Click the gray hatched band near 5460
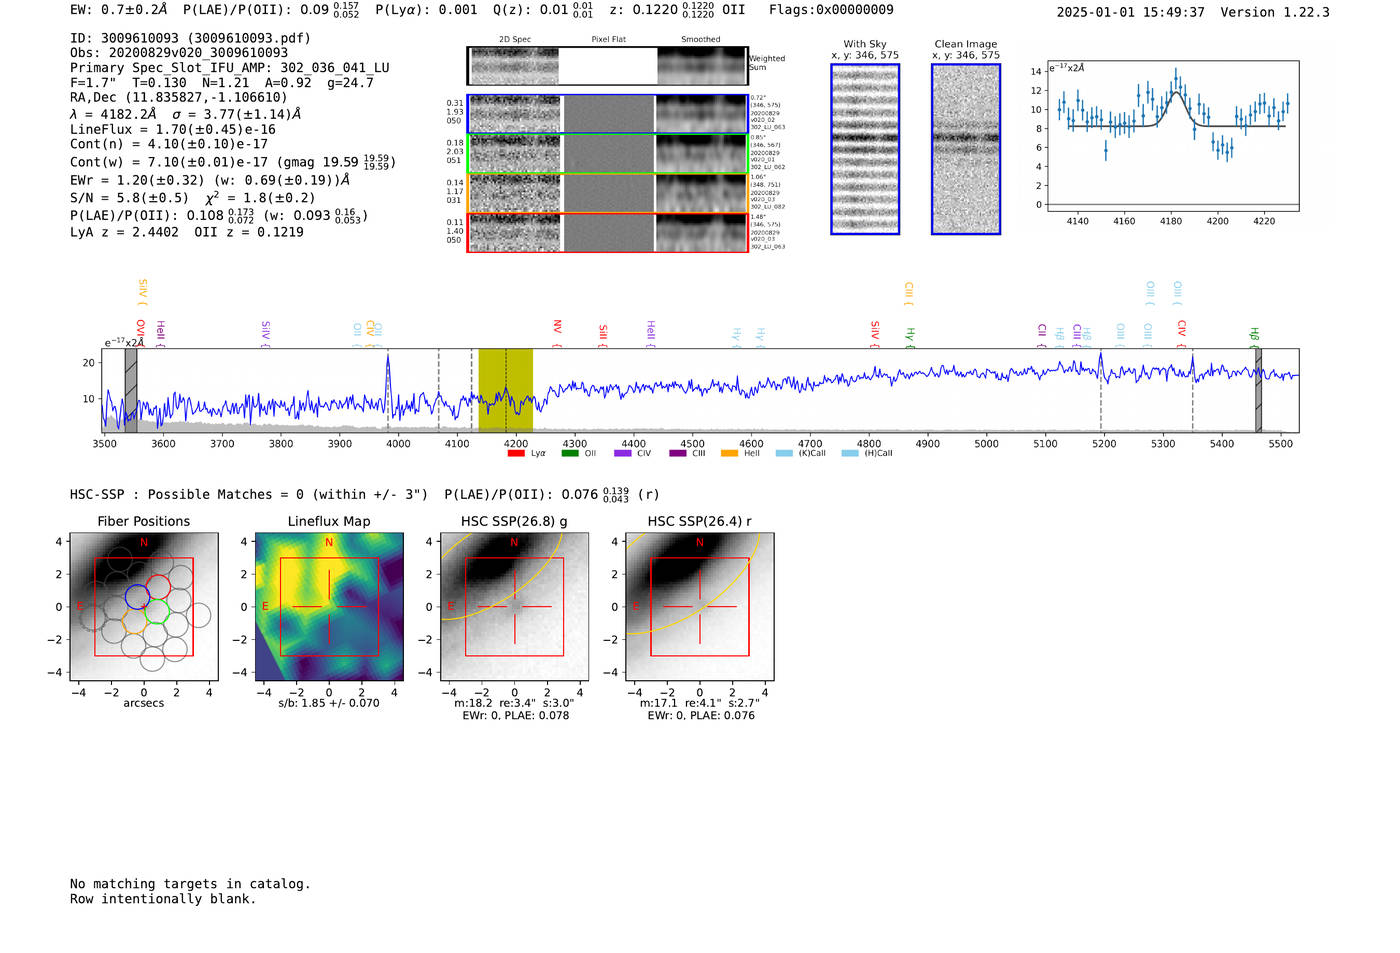This screenshot has height=953, width=1400. (1259, 390)
